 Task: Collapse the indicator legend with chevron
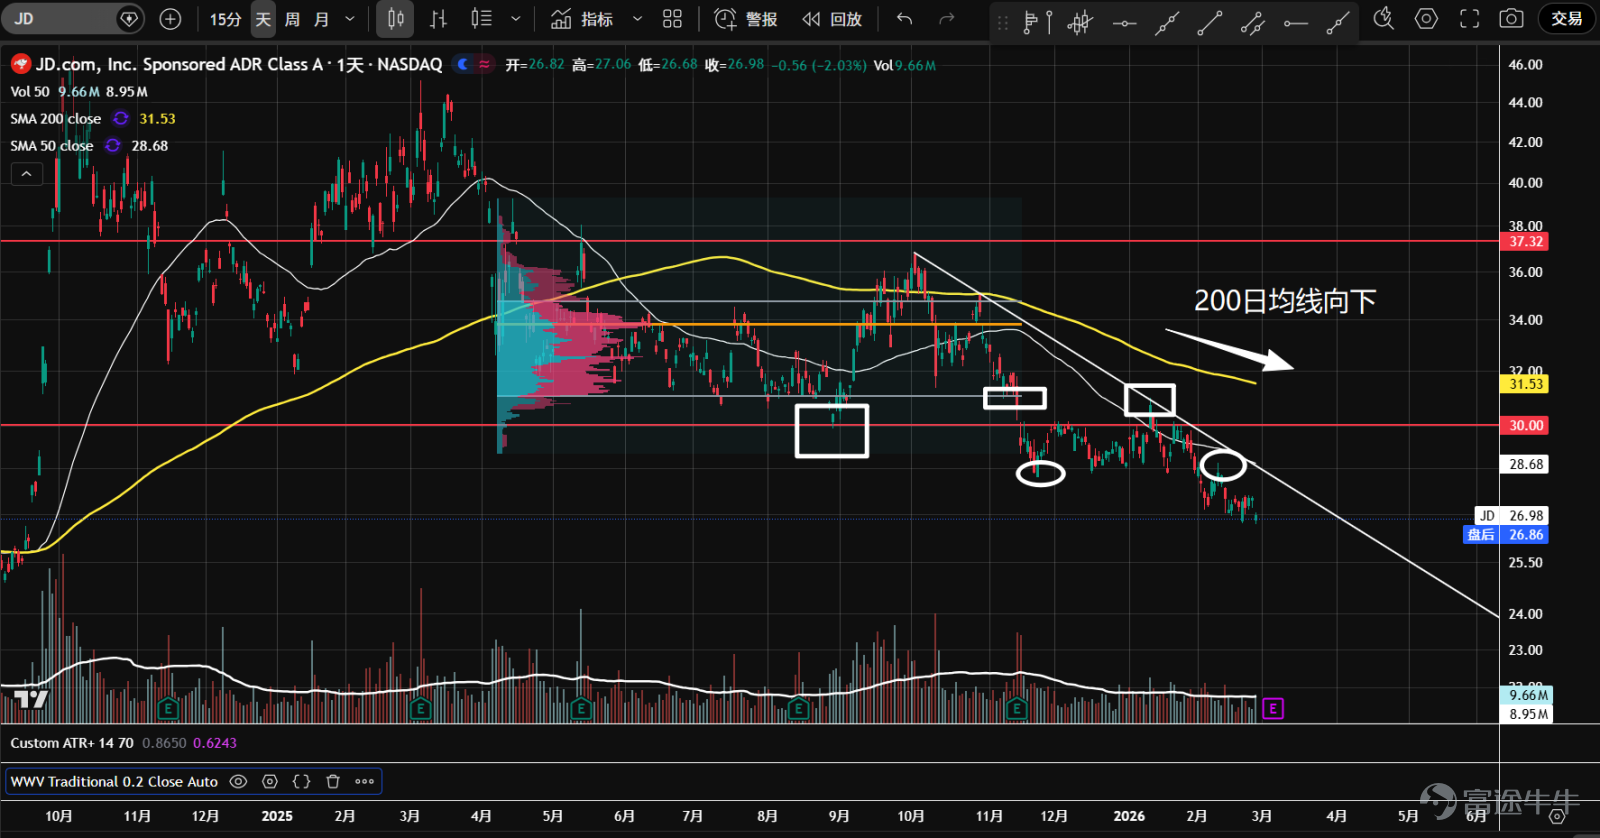(27, 174)
